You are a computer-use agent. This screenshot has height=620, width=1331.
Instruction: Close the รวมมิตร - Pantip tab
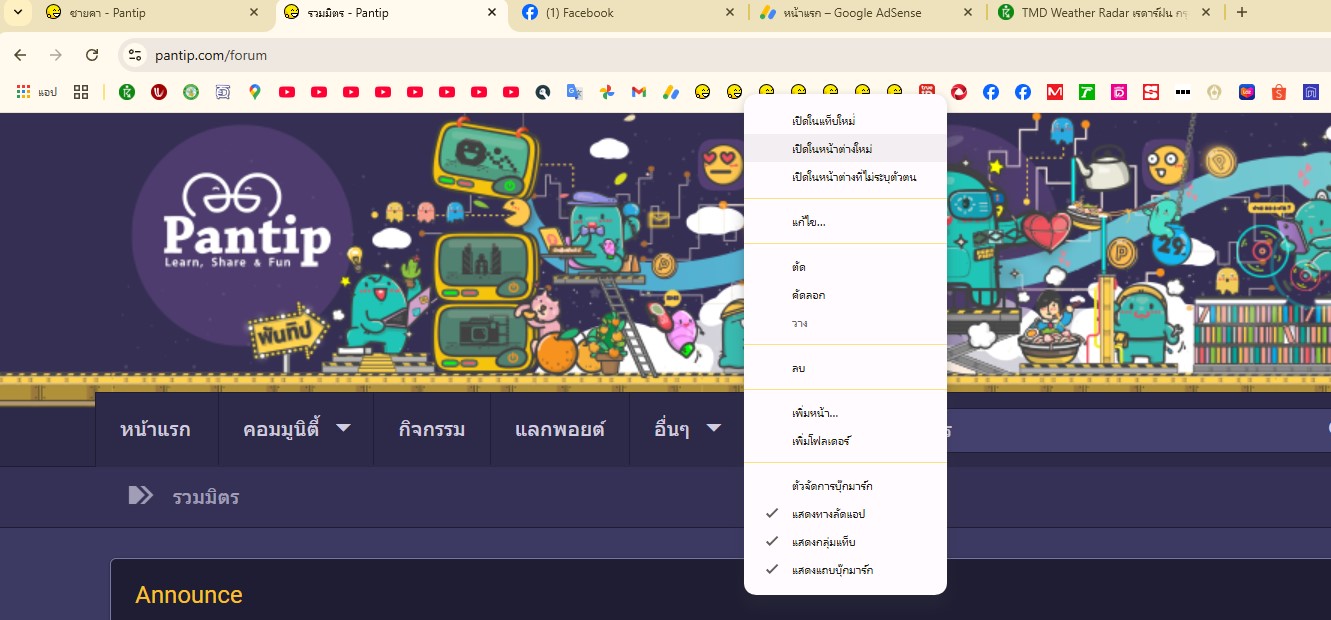[491, 13]
